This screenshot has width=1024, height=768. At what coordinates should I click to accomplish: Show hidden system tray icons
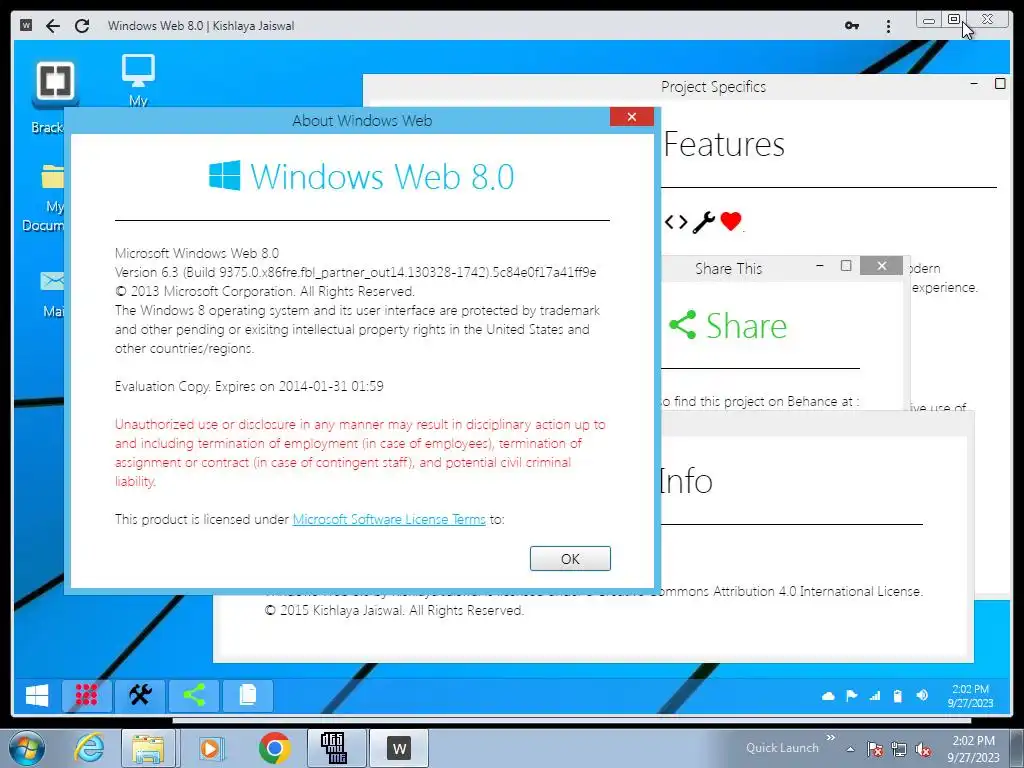coord(850,749)
